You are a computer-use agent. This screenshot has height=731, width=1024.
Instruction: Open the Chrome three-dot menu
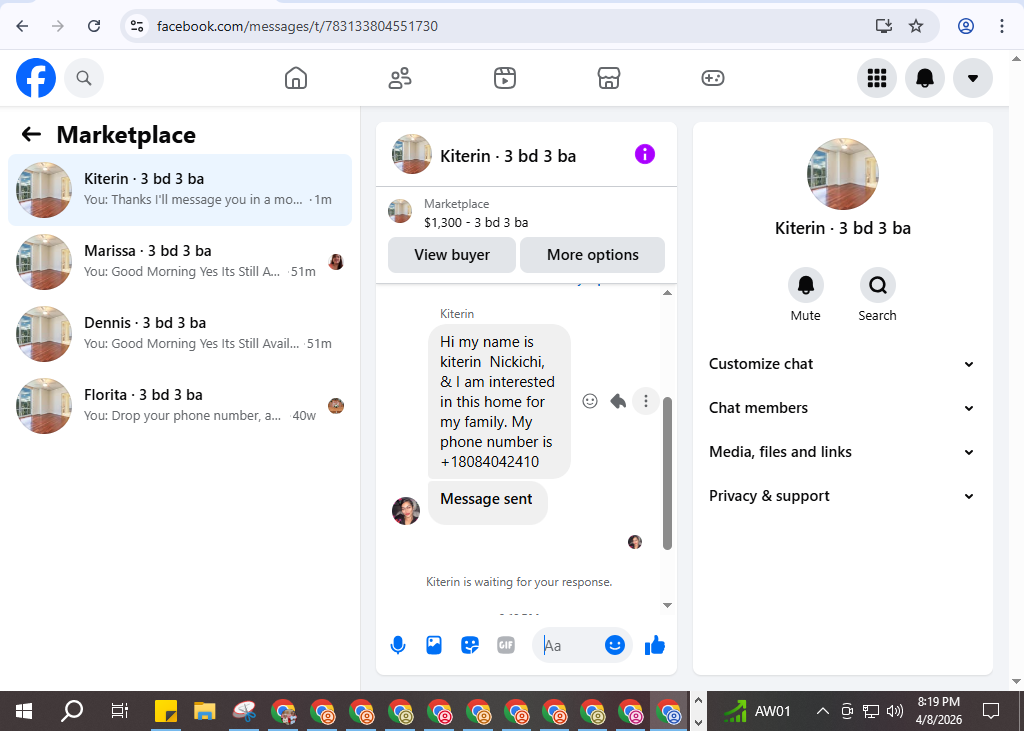[x=1002, y=26]
